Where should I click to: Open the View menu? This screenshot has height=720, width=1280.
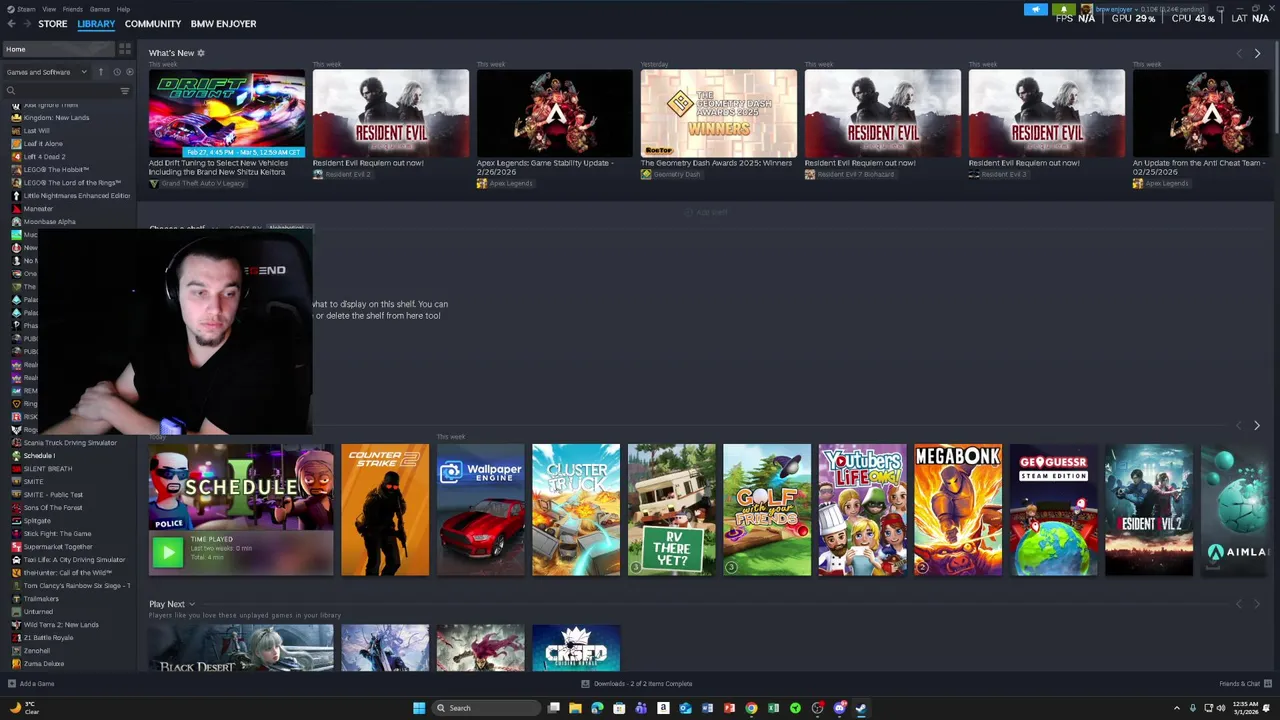pyautogui.click(x=49, y=9)
